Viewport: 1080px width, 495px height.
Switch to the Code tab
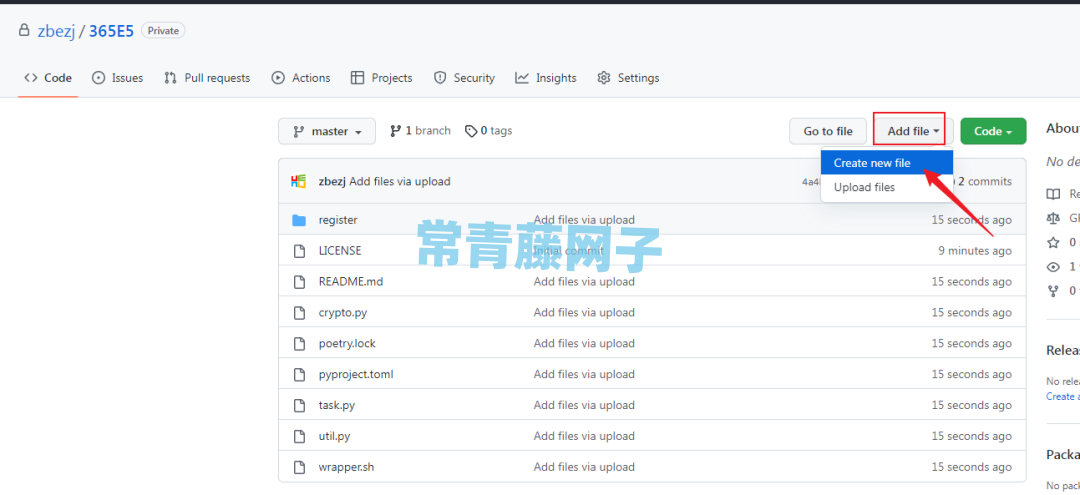(x=48, y=78)
